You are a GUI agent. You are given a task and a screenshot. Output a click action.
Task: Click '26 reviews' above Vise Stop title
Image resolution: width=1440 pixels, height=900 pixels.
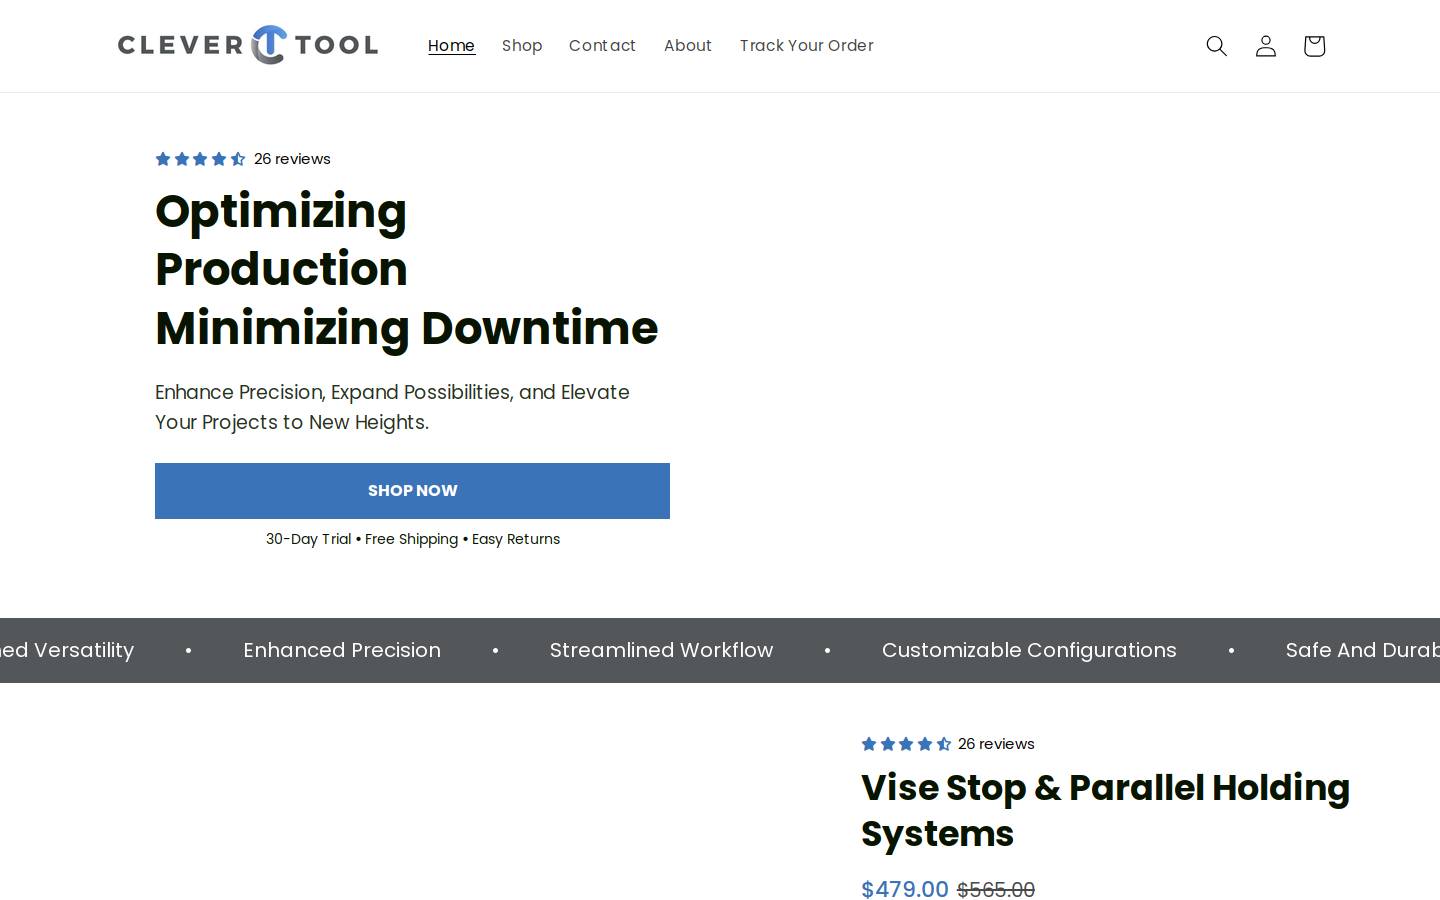[x=996, y=744]
